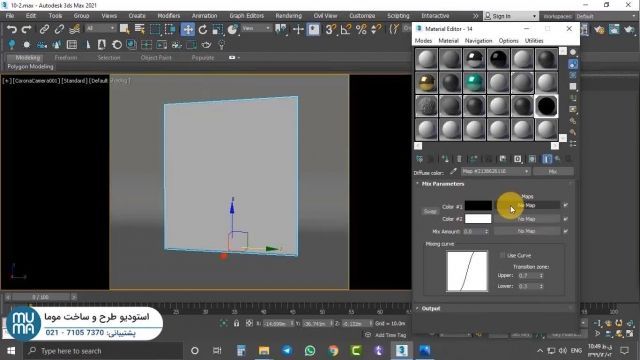
Task: Enable the Use Curve checkbox
Action: point(502,255)
